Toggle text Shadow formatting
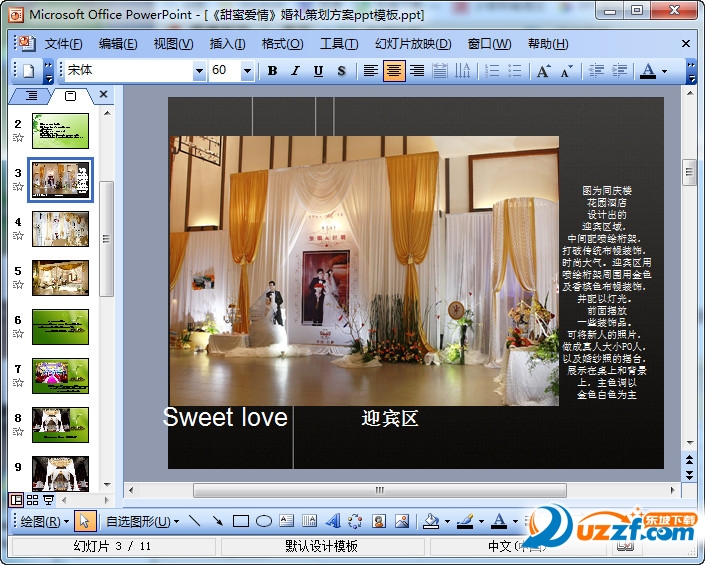705x565 pixels. tap(341, 71)
